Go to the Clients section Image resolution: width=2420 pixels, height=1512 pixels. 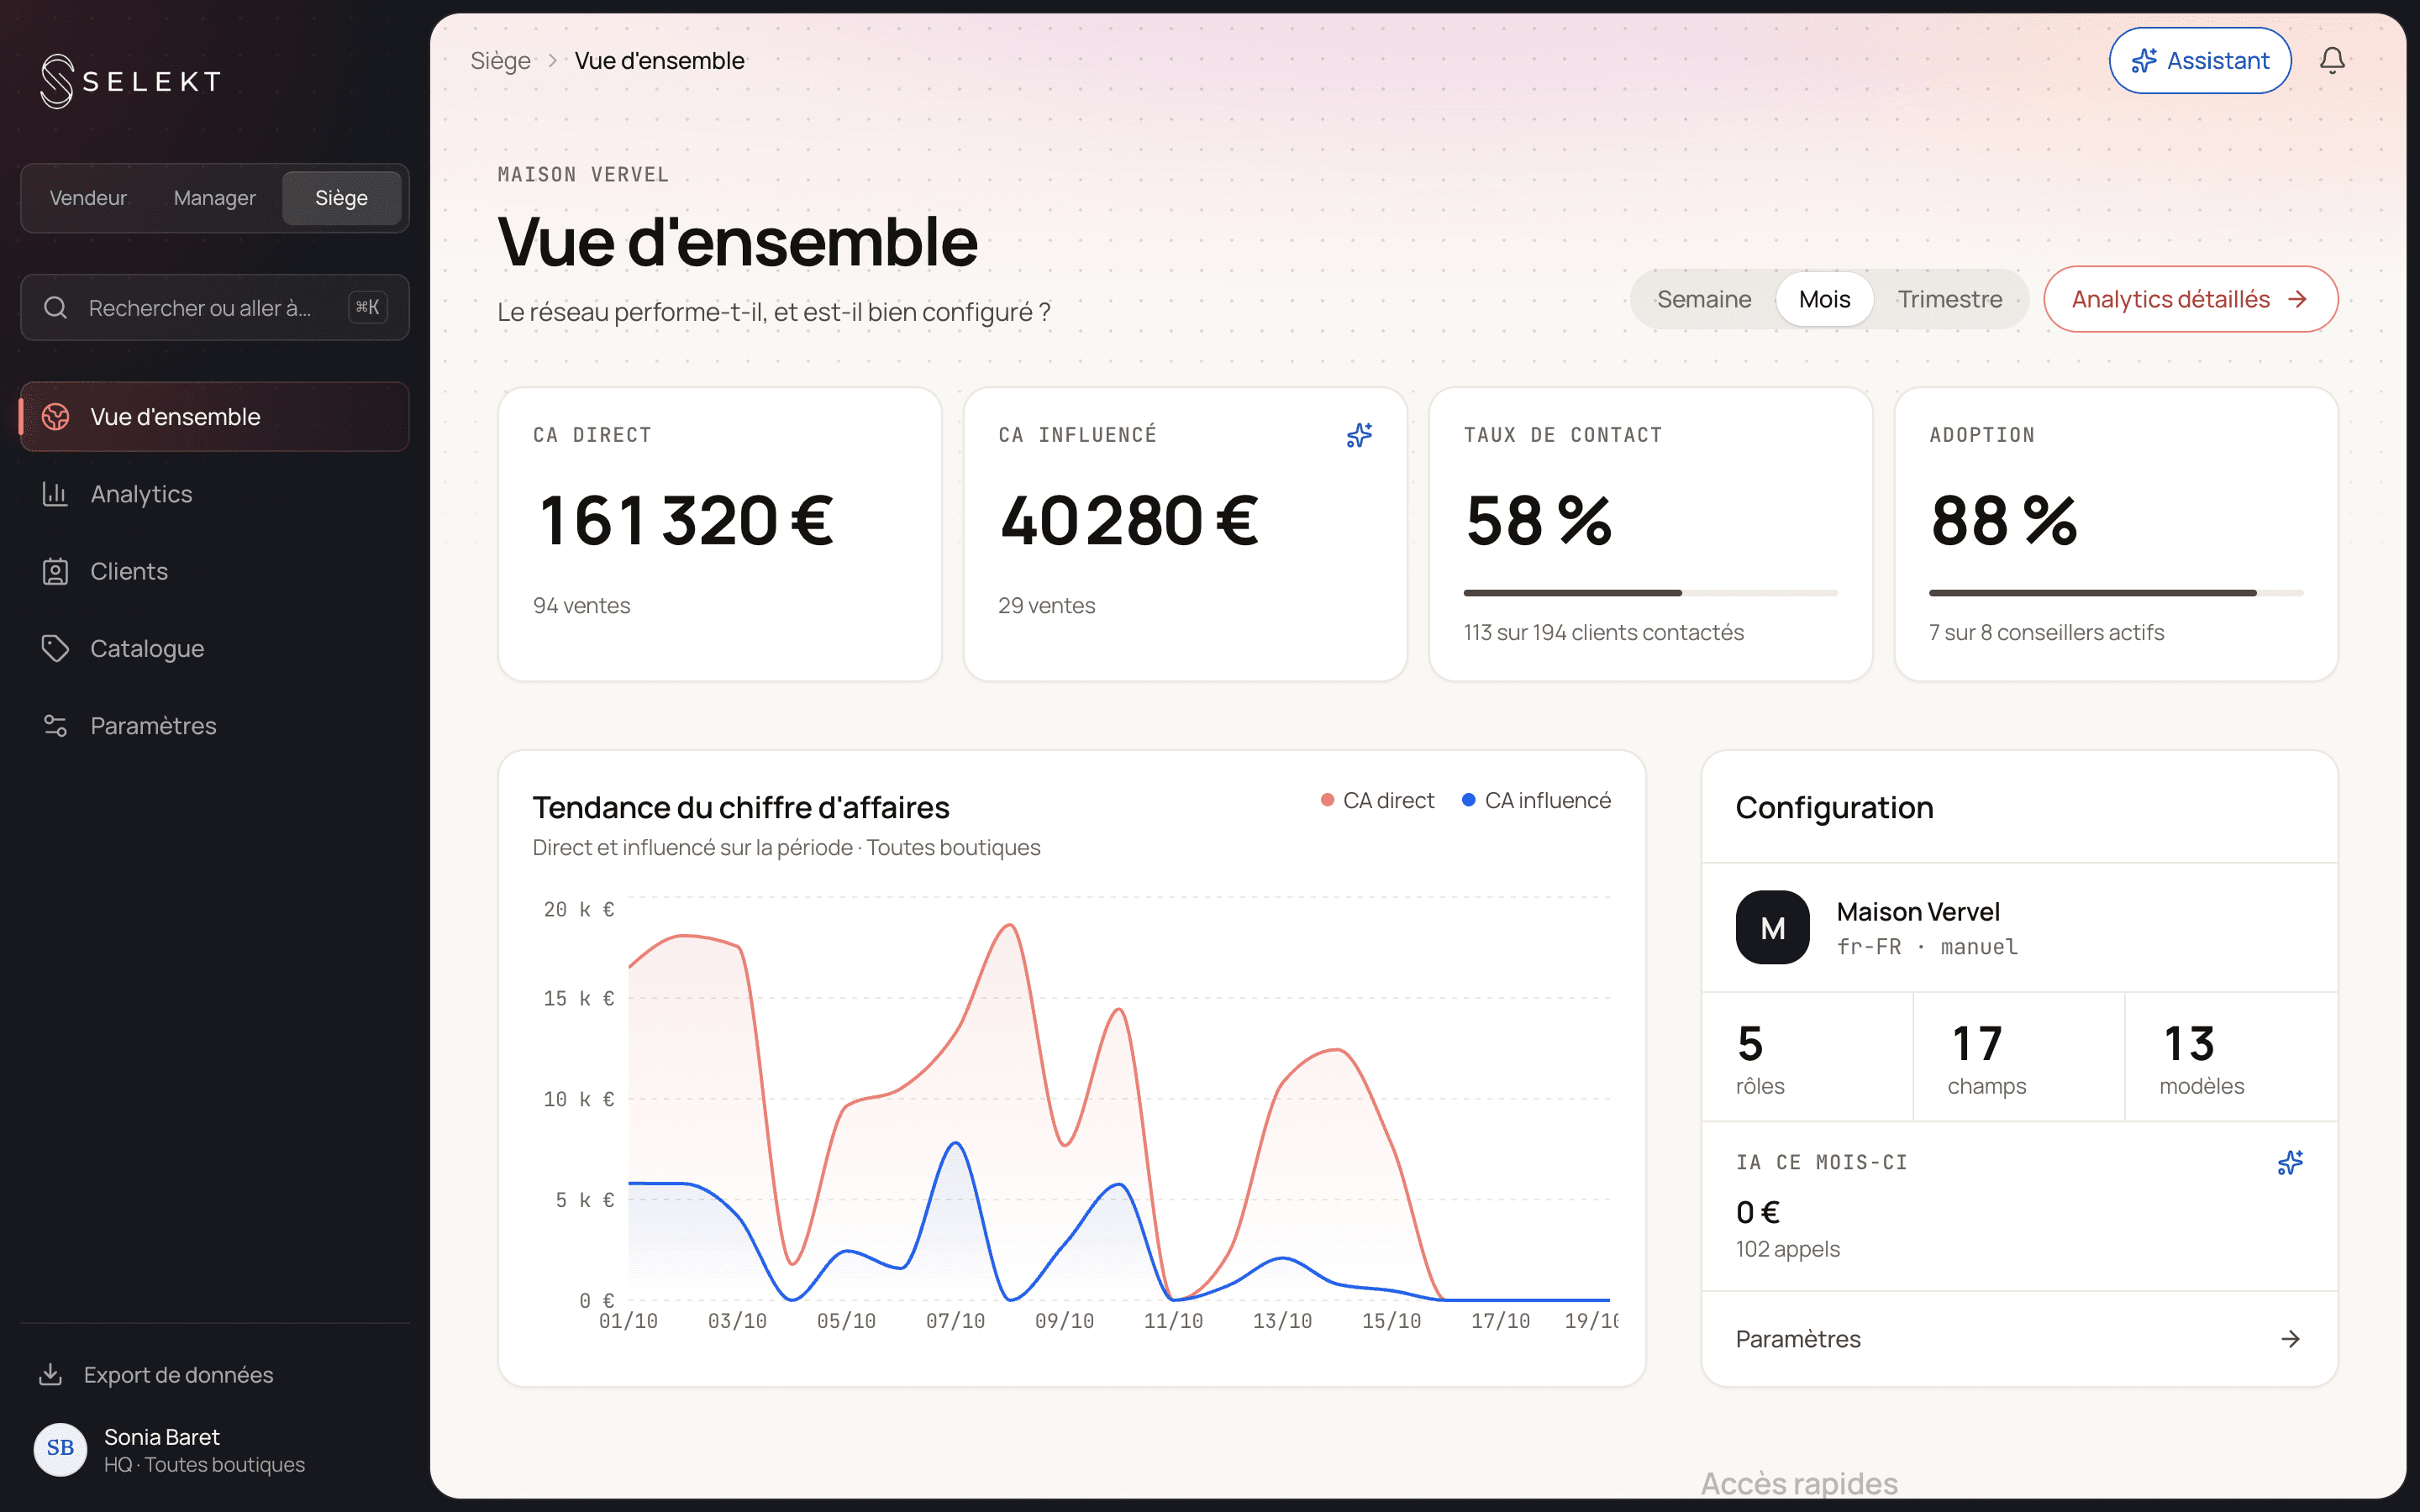coord(215,571)
